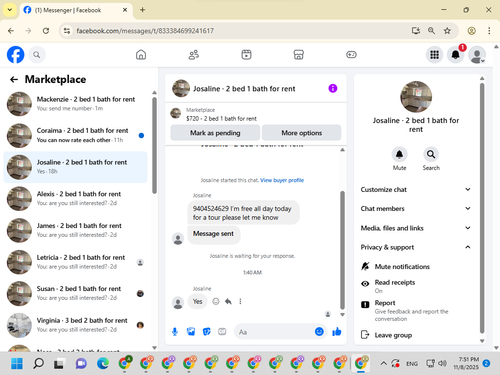Send a voice clip with microphone icon
Image resolution: width=500 pixels, height=375 pixels.
point(175,332)
